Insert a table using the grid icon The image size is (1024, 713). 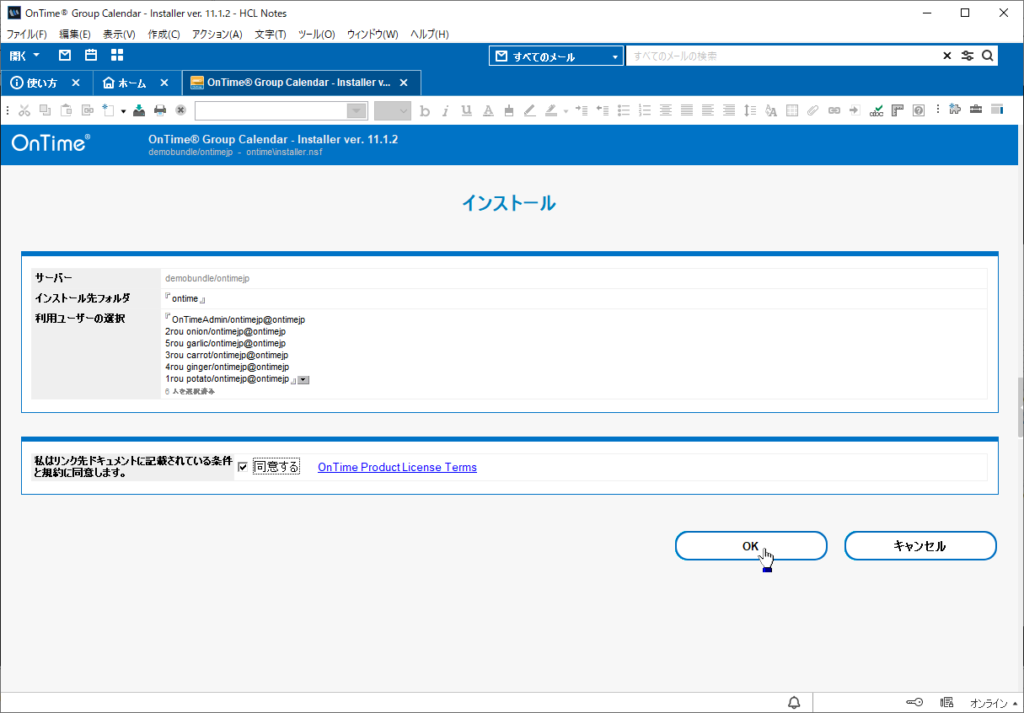pos(792,110)
